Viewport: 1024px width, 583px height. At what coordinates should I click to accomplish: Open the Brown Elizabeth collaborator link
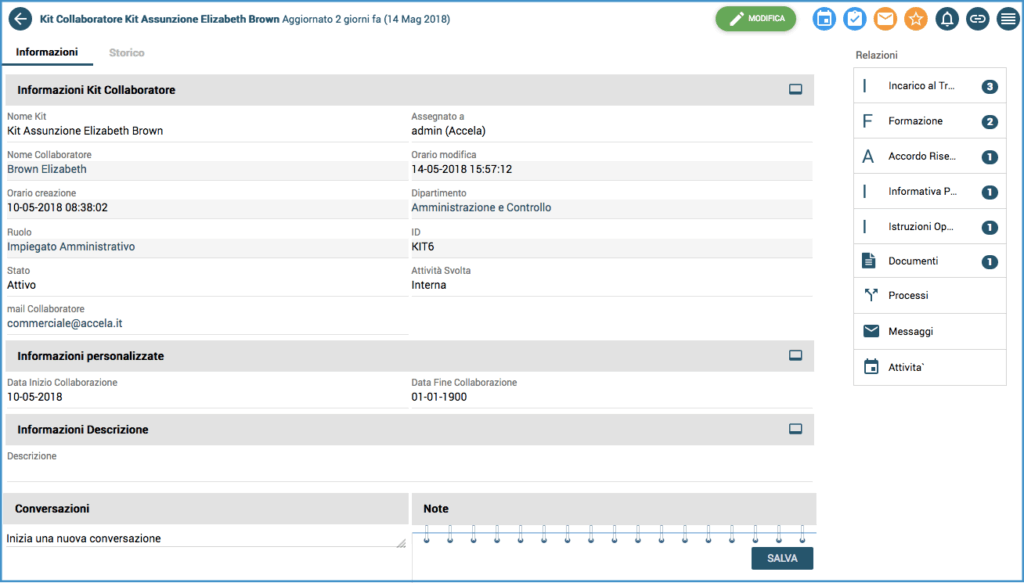click(47, 170)
